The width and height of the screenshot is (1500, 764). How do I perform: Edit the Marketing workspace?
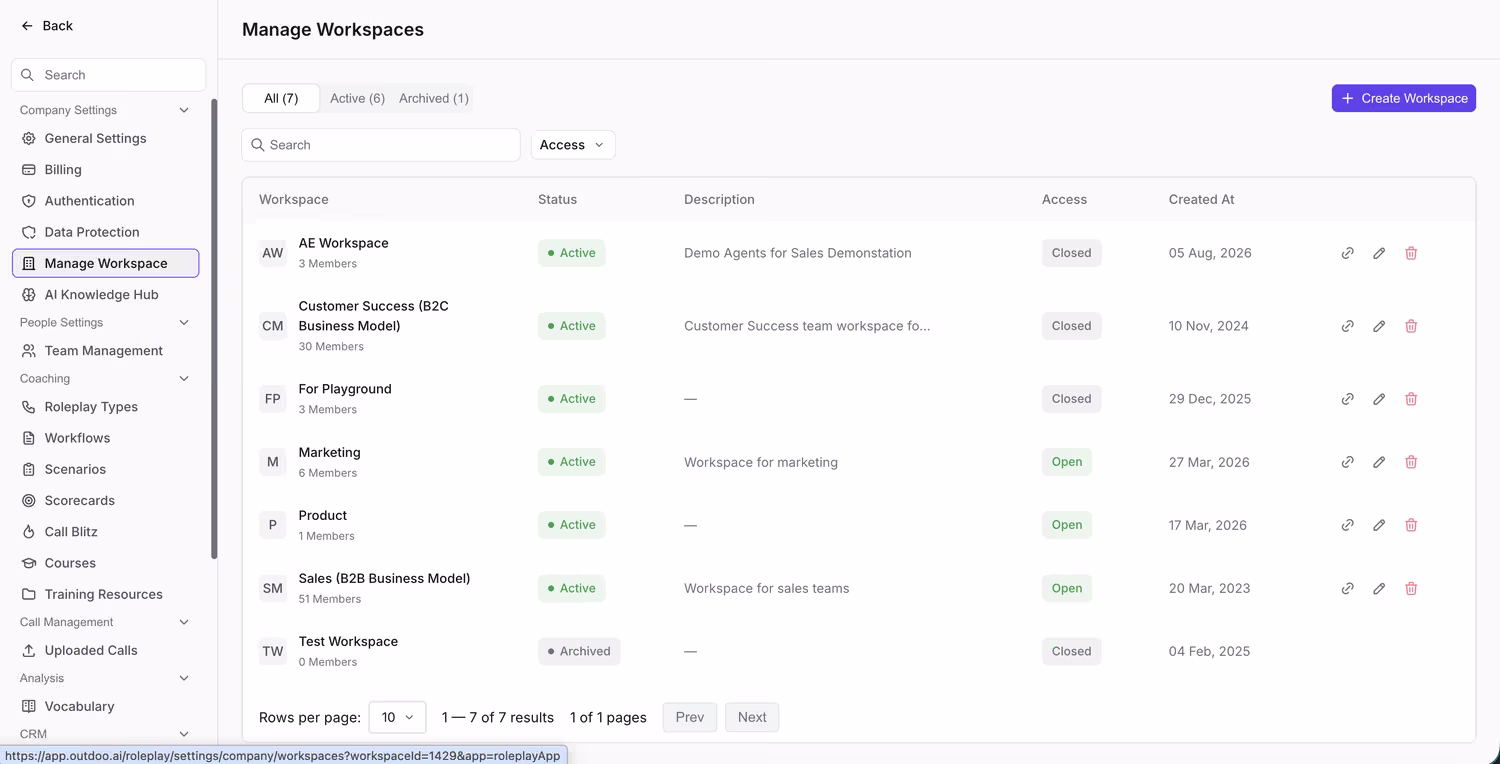coord(1379,462)
